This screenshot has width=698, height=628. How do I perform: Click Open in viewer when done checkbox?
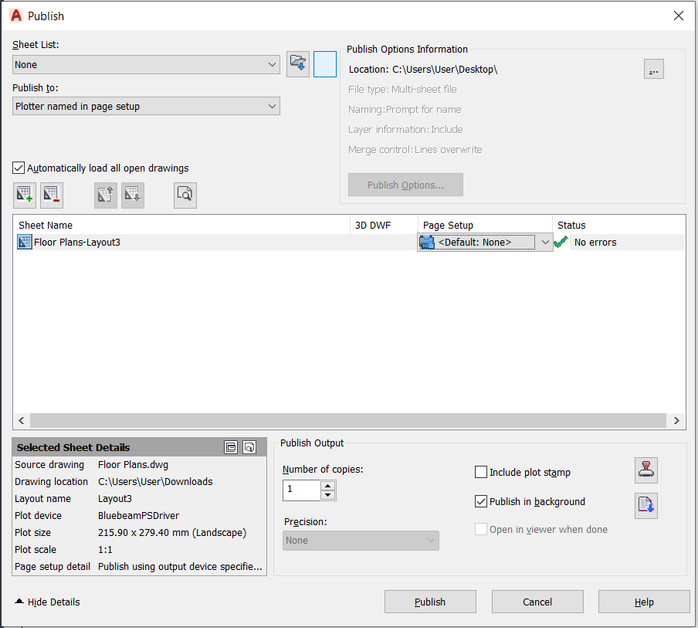coord(481,529)
